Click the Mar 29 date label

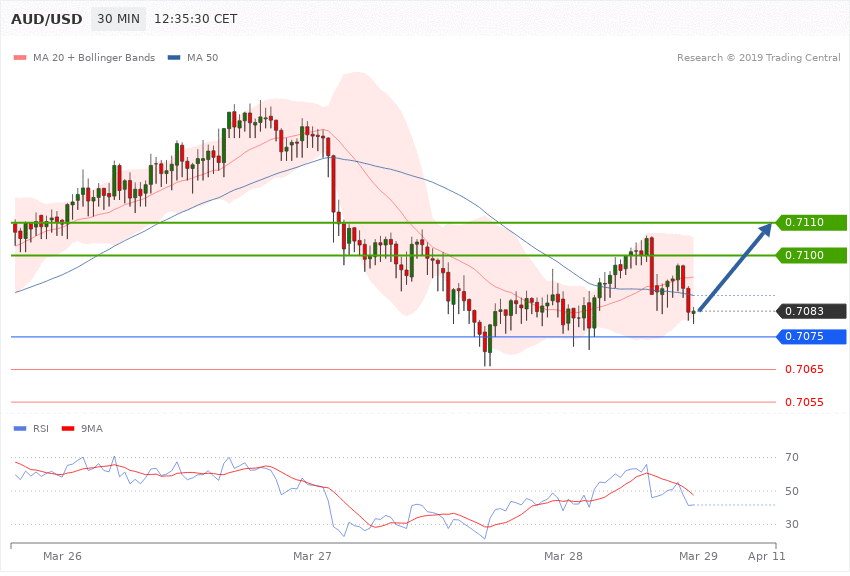698,556
